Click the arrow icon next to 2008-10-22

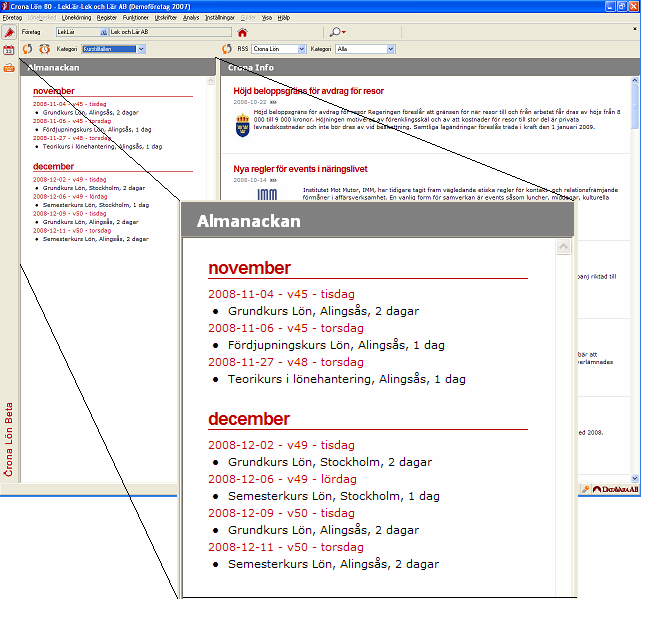273,102
